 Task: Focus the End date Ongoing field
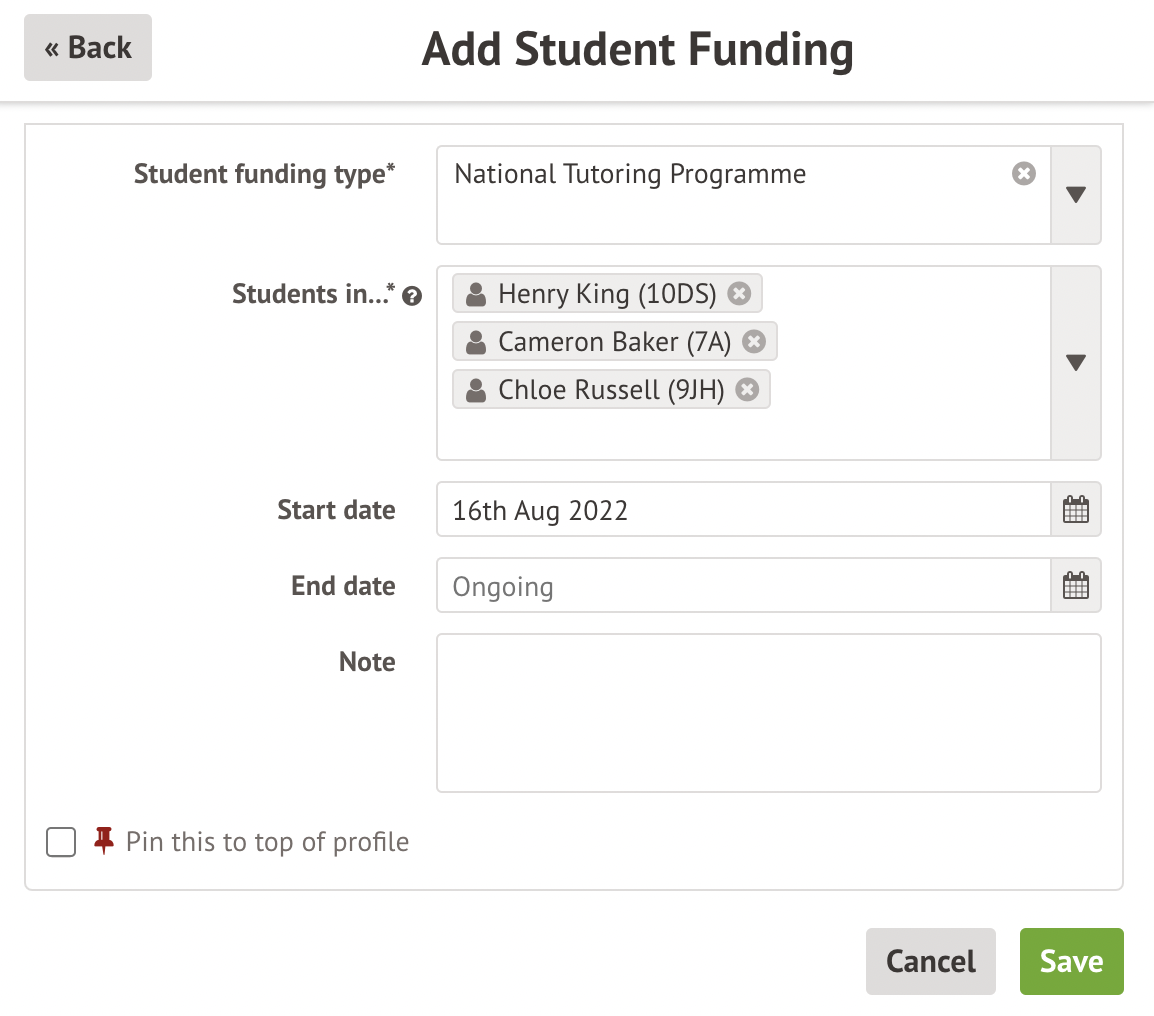(742, 586)
